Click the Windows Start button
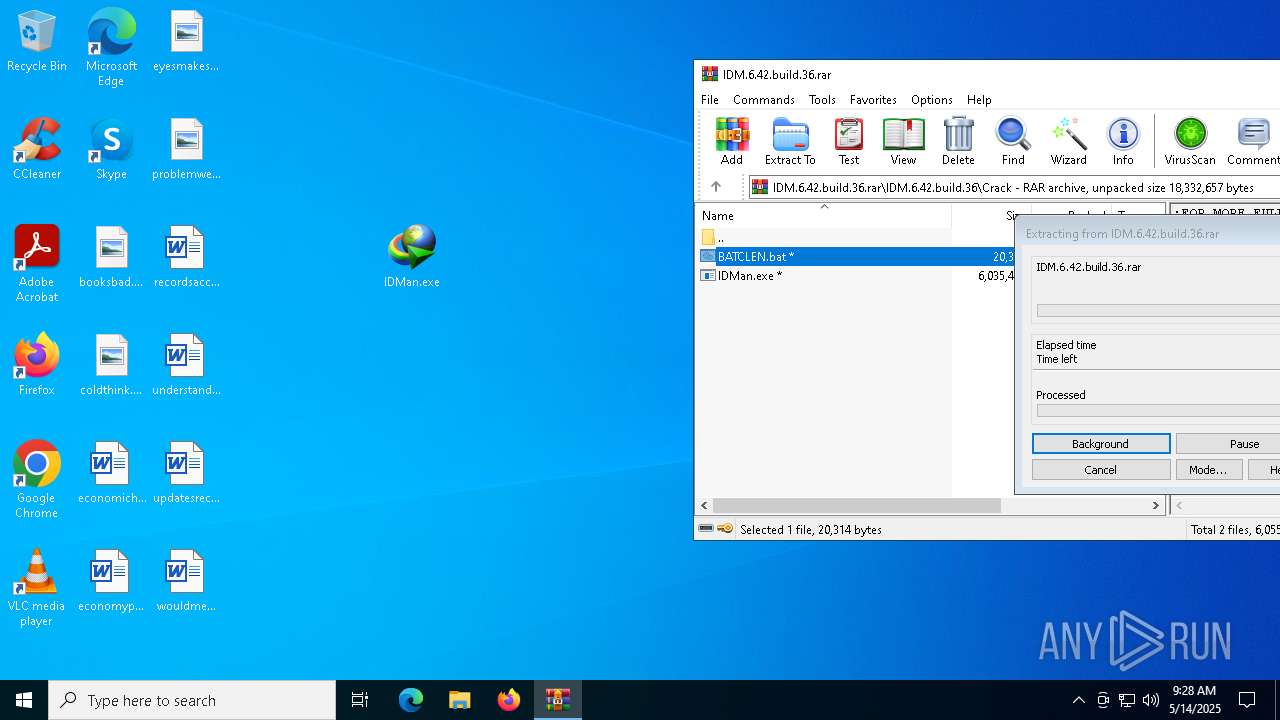Screen dimensions: 1280x720 (x=24, y=700)
